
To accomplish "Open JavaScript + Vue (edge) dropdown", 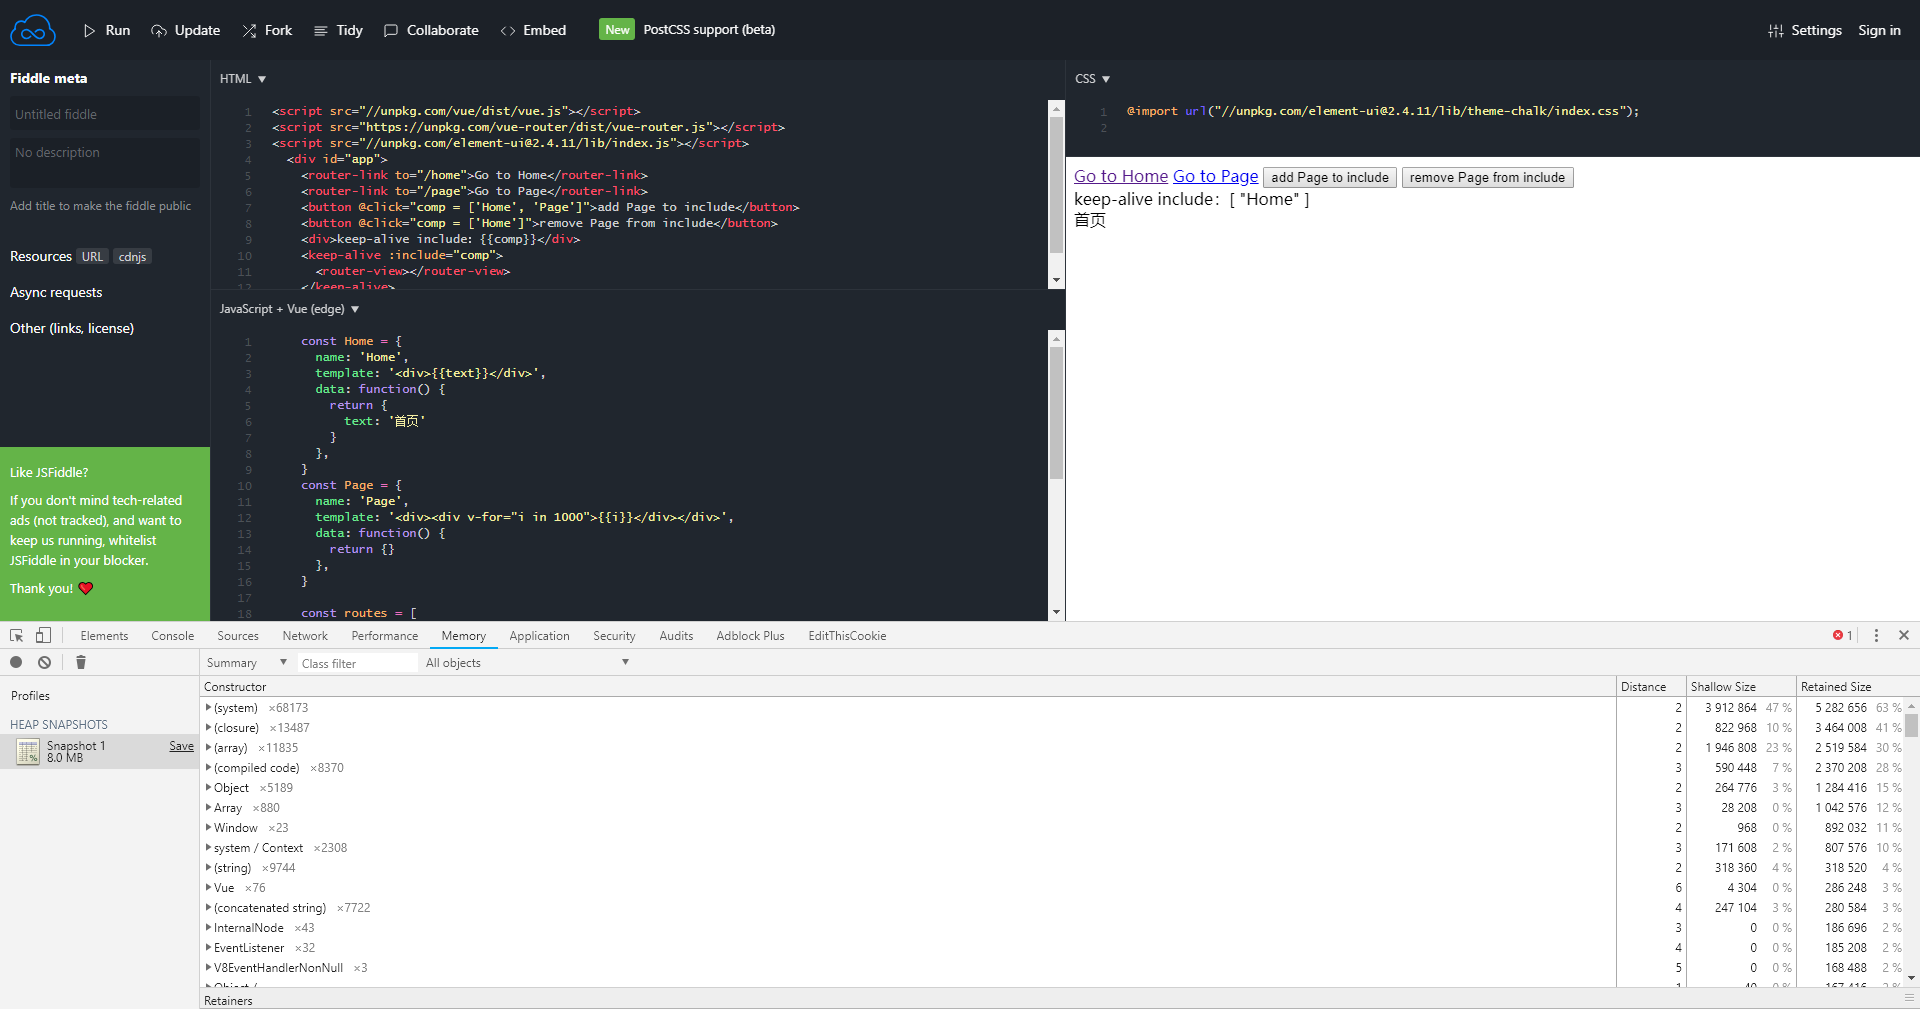I will click(289, 309).
